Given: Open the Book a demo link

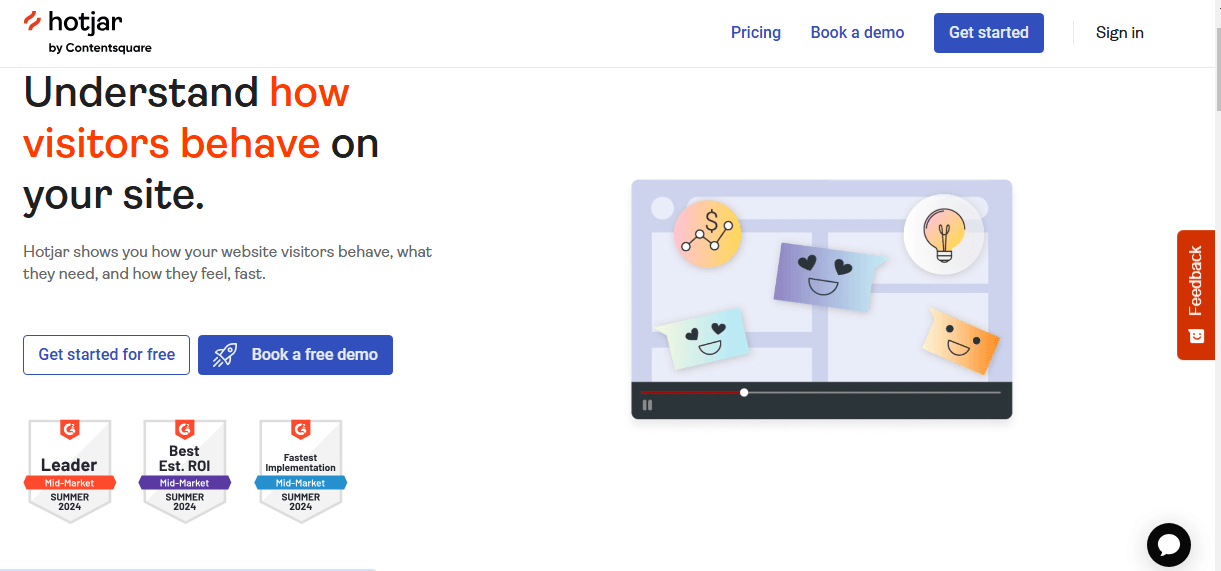Looking at the screenshot, I should pyautogui.click(x=857, y=33).
